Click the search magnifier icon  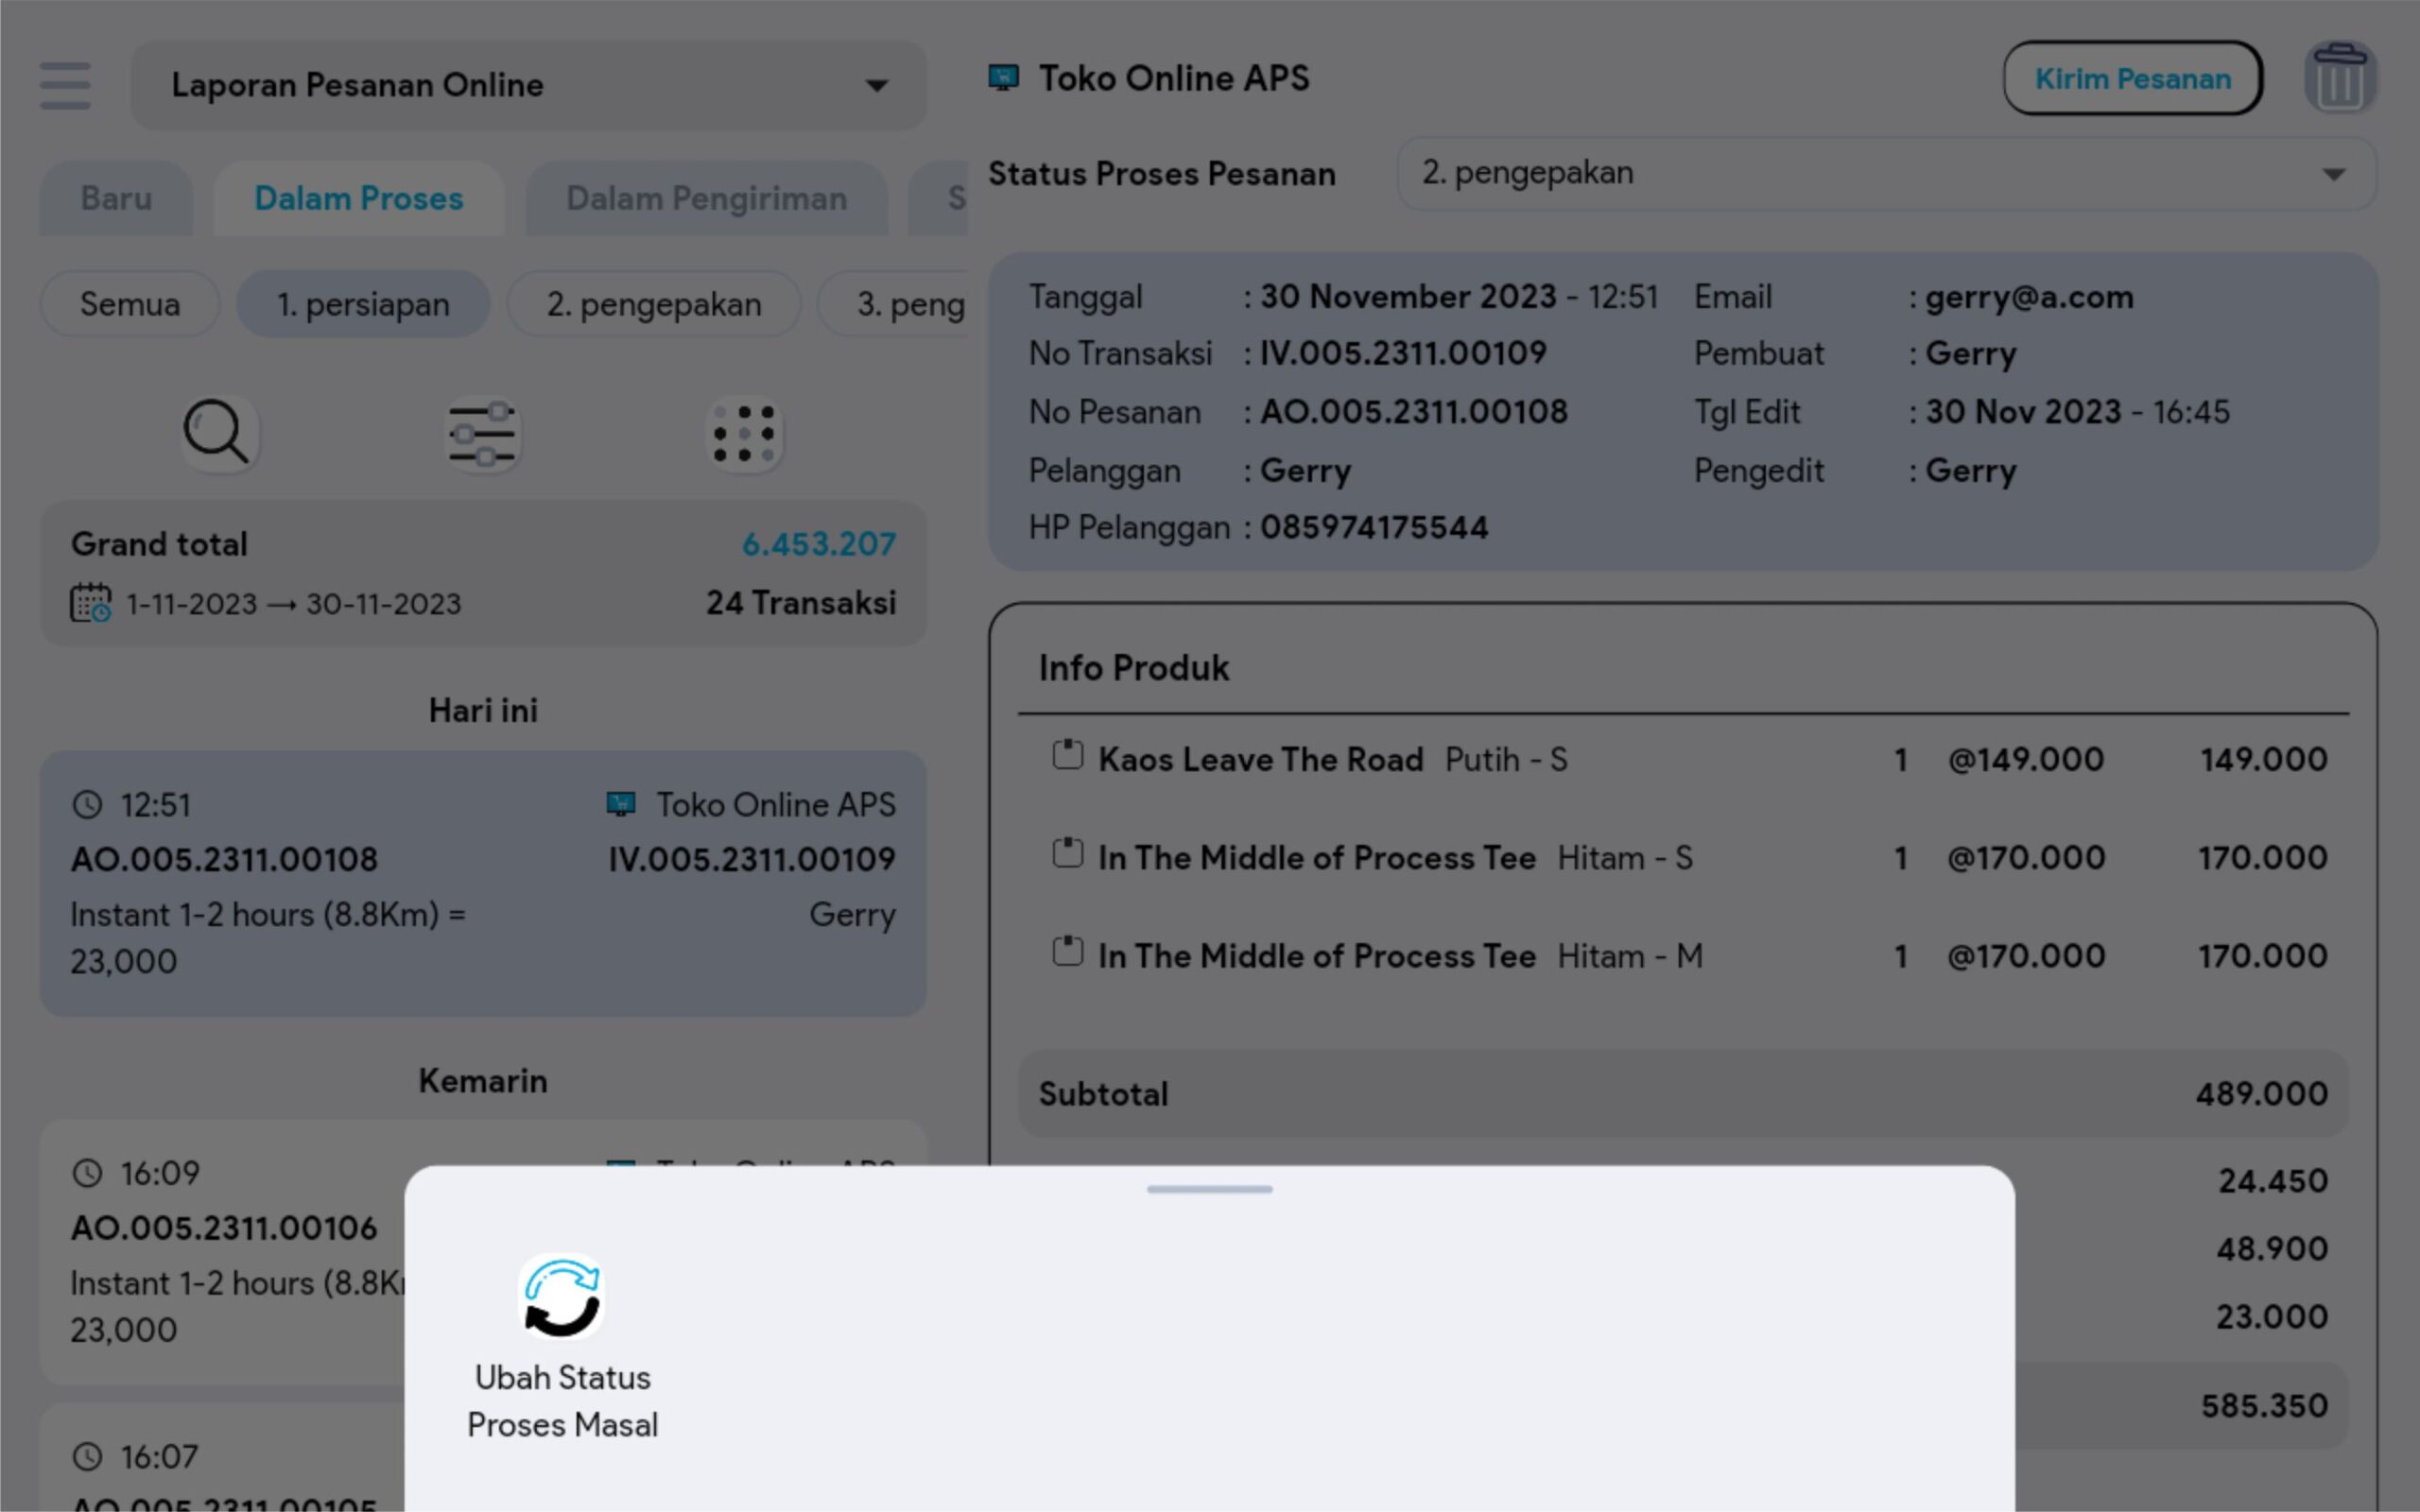pyautogui.click(x=217, y=433)
